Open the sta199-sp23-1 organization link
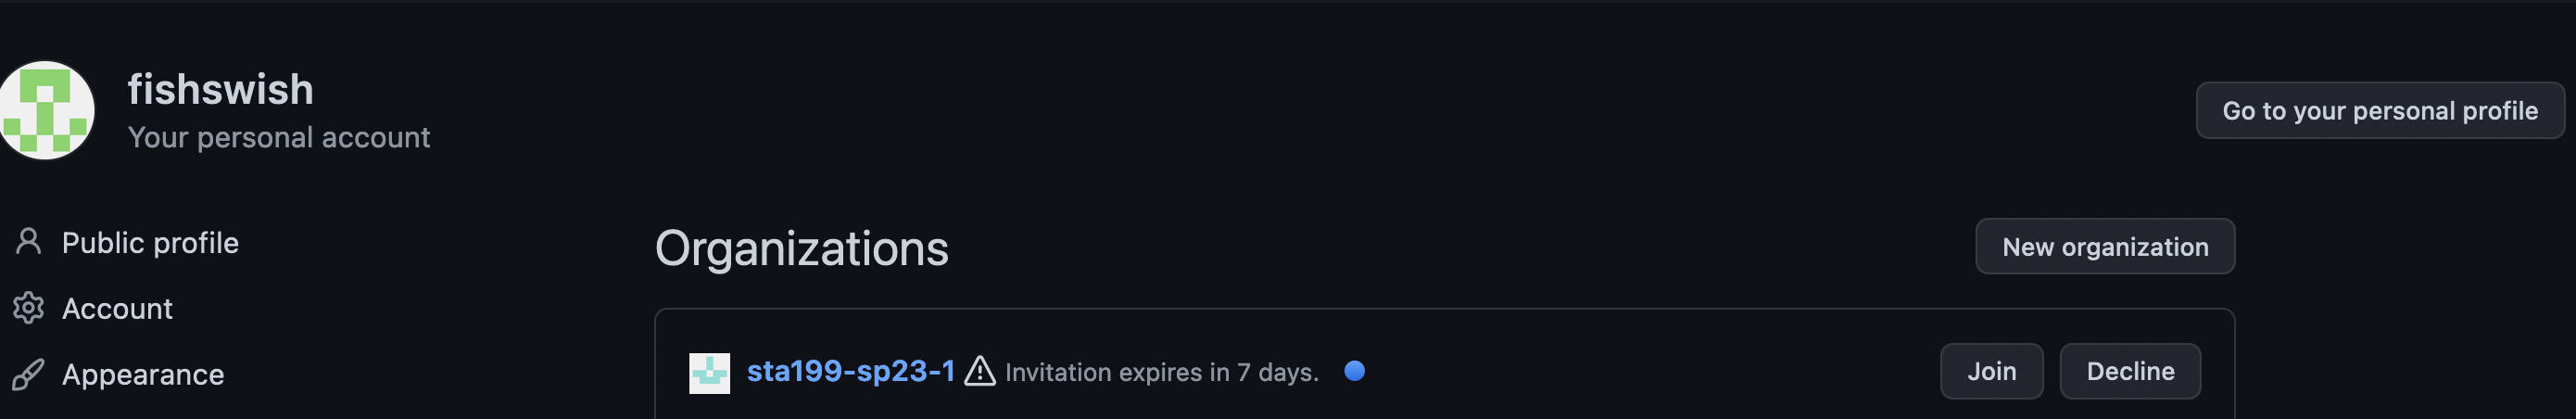Viewport: 2576px width, 419px height. click(x=850, y=371)
